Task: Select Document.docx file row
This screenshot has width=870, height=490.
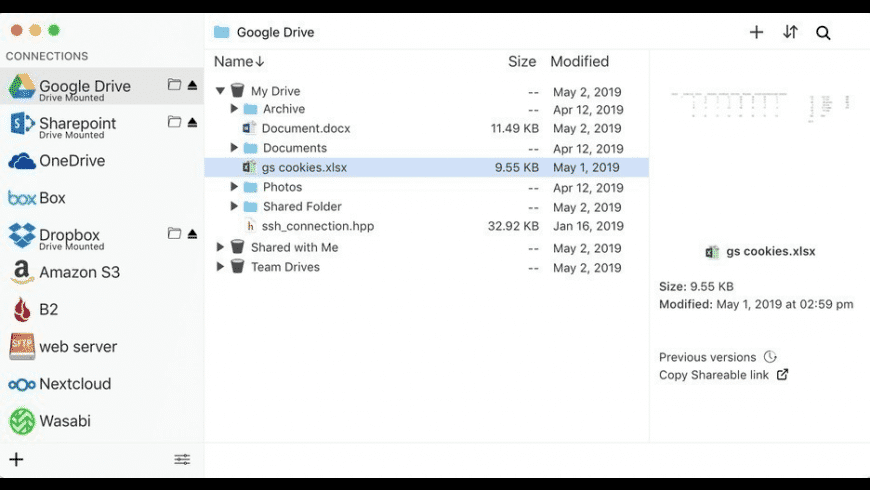Action: click(x=427, y=128)
